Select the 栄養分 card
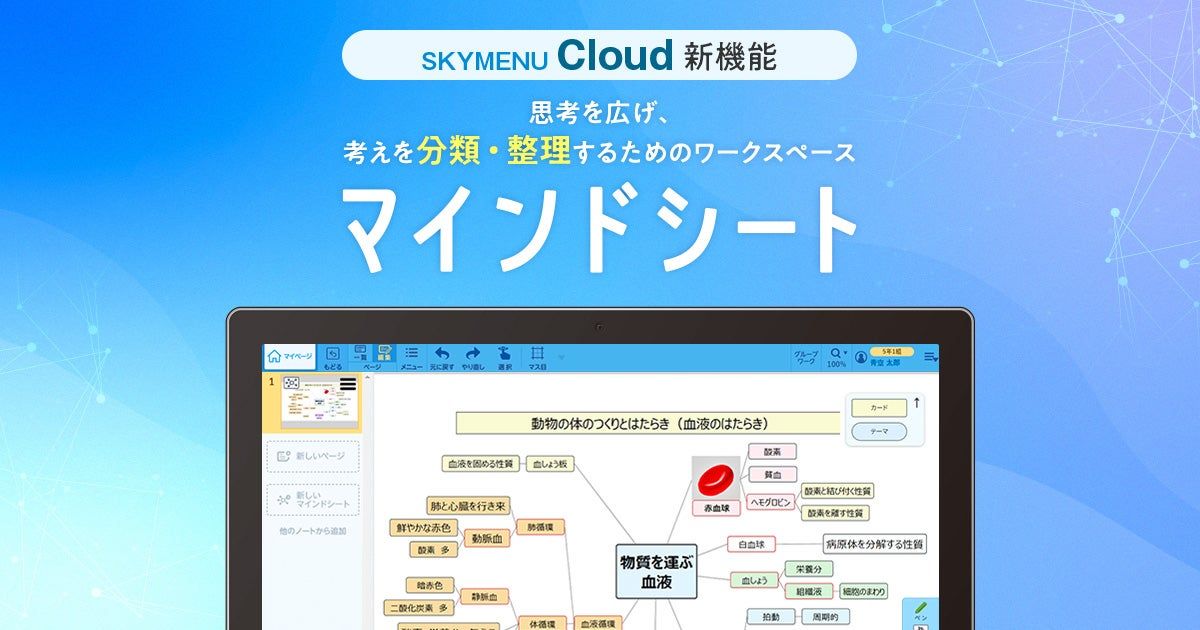Screen dimensions: 1200x630 pyautogui.click(x=809, y=569)
